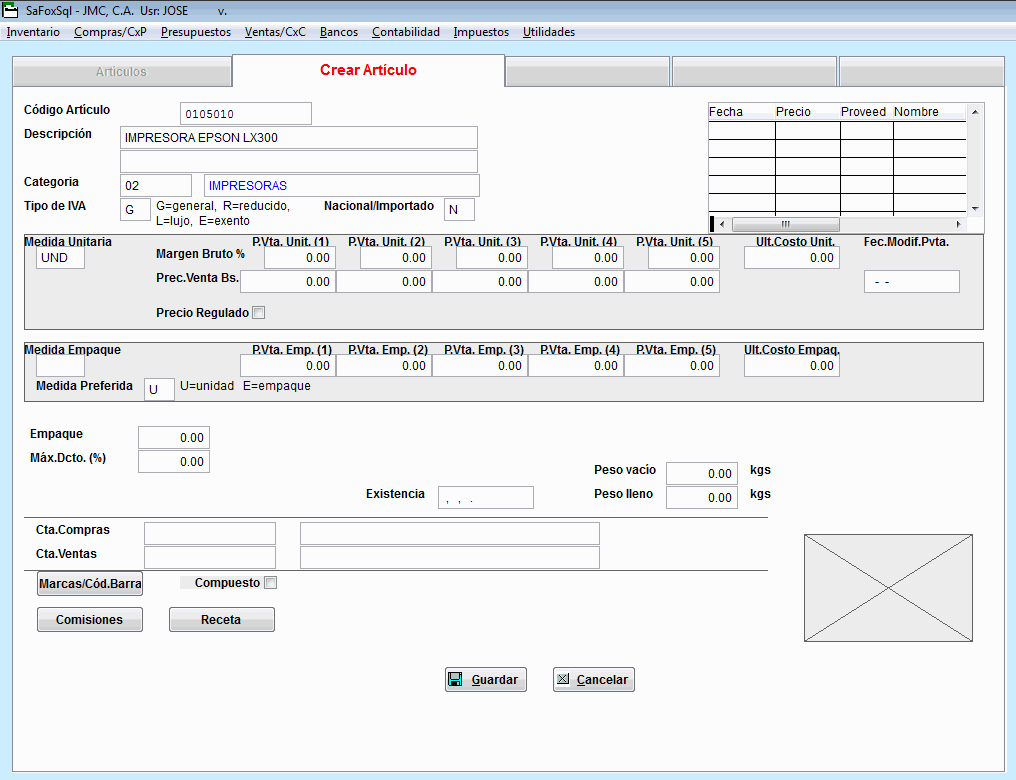Open the Inventario menu
Screen dimensions: 1016x780
pyautogui.click(x=33, y=32)
